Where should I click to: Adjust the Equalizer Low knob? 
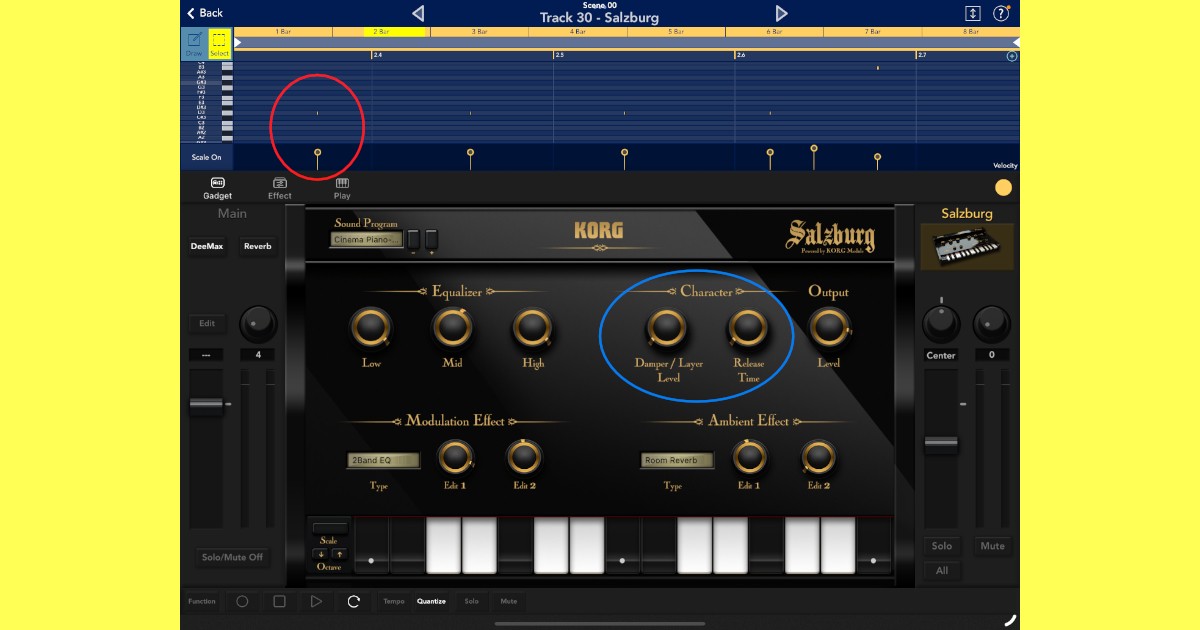tap(371, 327)
